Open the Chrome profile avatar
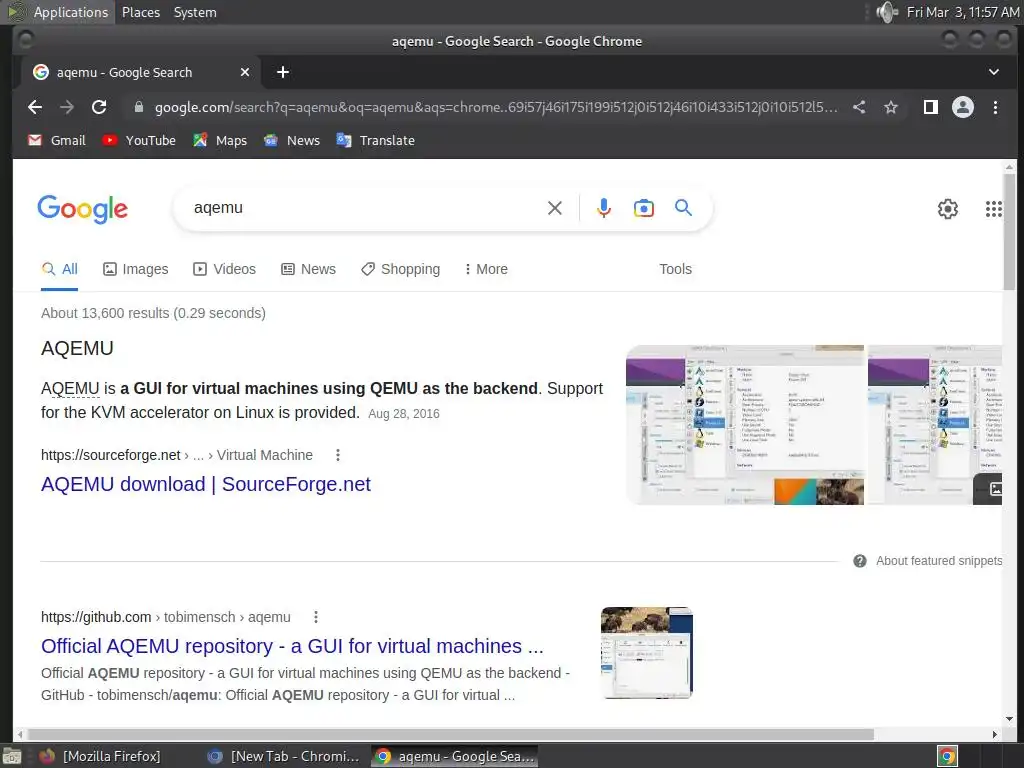Image resolution: width=1024 pixels, height=768 pixels. pyautogui.click(x=963, y=107)
